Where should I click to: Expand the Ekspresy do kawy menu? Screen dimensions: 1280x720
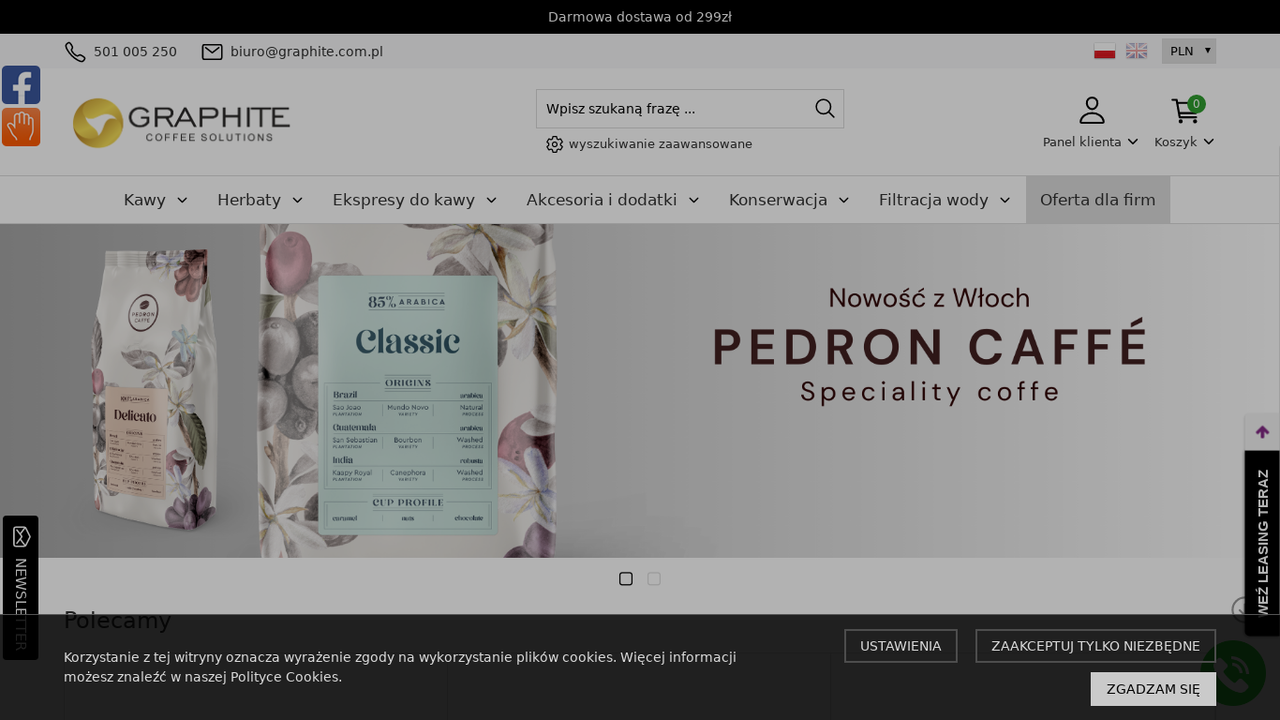pyautogui.click(x=414, y=200)
